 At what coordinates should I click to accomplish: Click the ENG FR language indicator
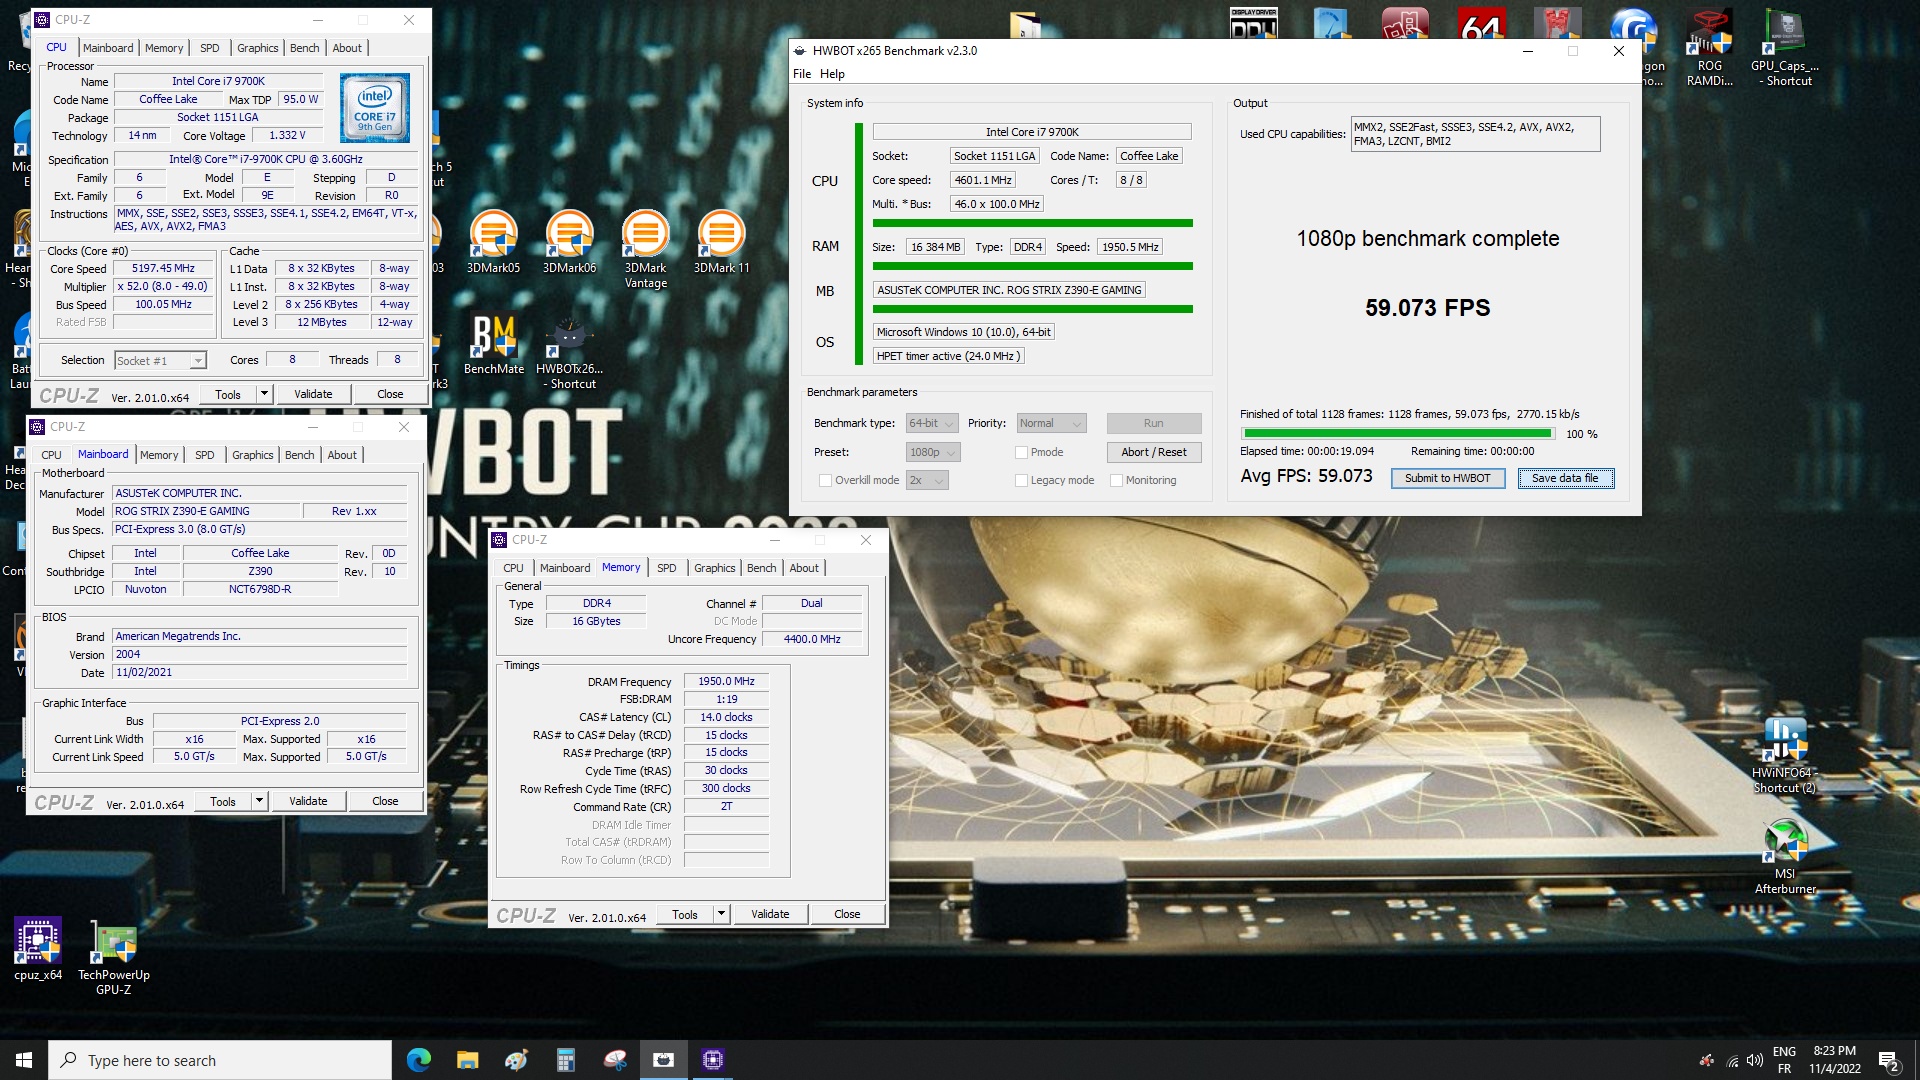coord(1784,1060)
